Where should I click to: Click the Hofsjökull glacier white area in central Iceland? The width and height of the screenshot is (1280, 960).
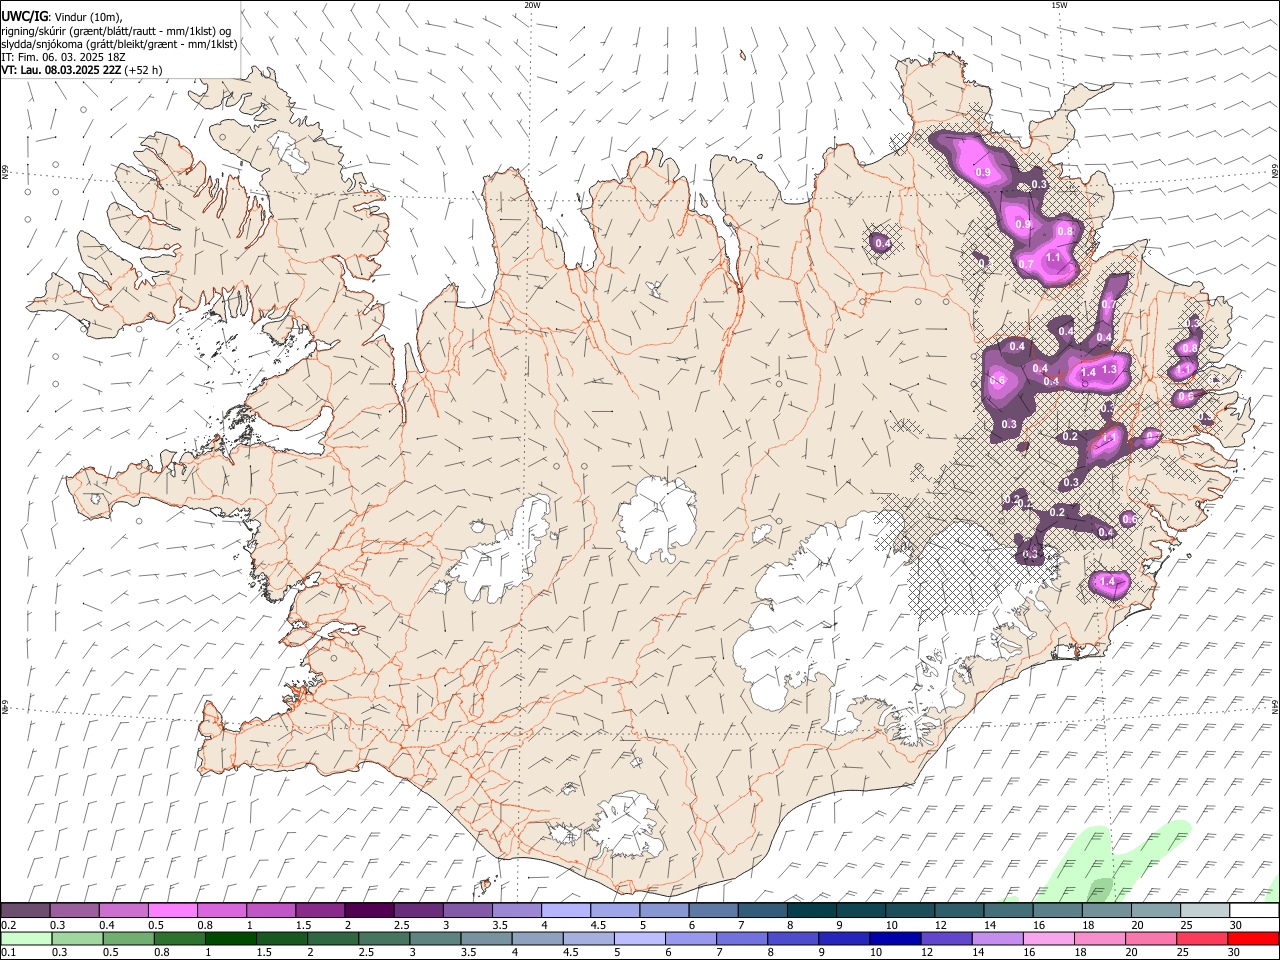click(x=657, y=518)
